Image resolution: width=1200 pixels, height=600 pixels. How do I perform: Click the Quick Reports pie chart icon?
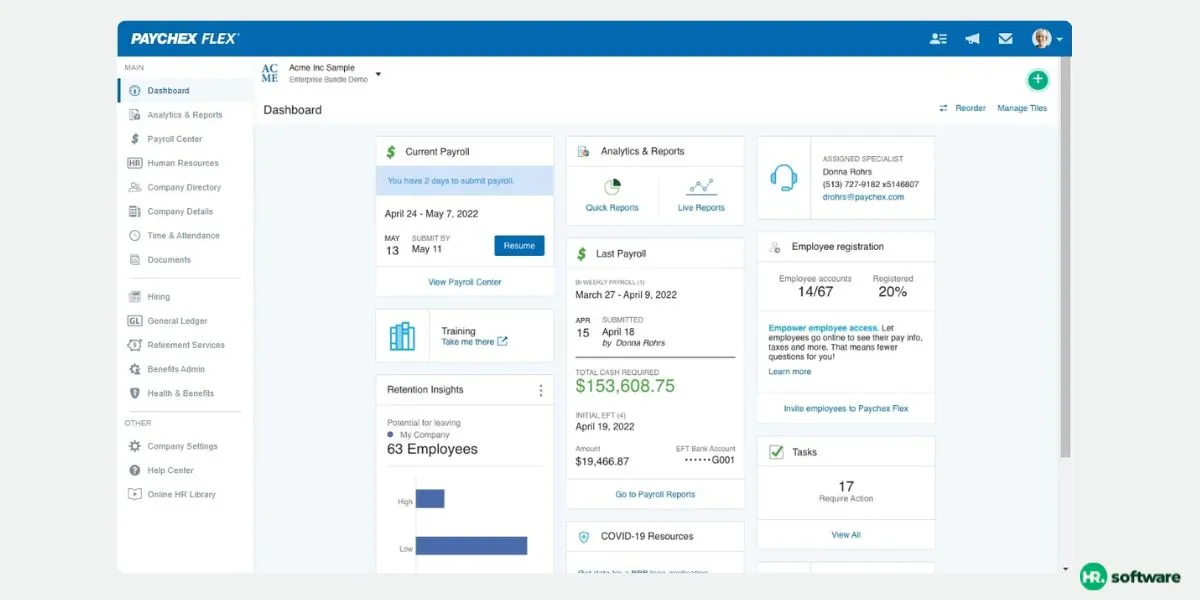click(612, 187)
